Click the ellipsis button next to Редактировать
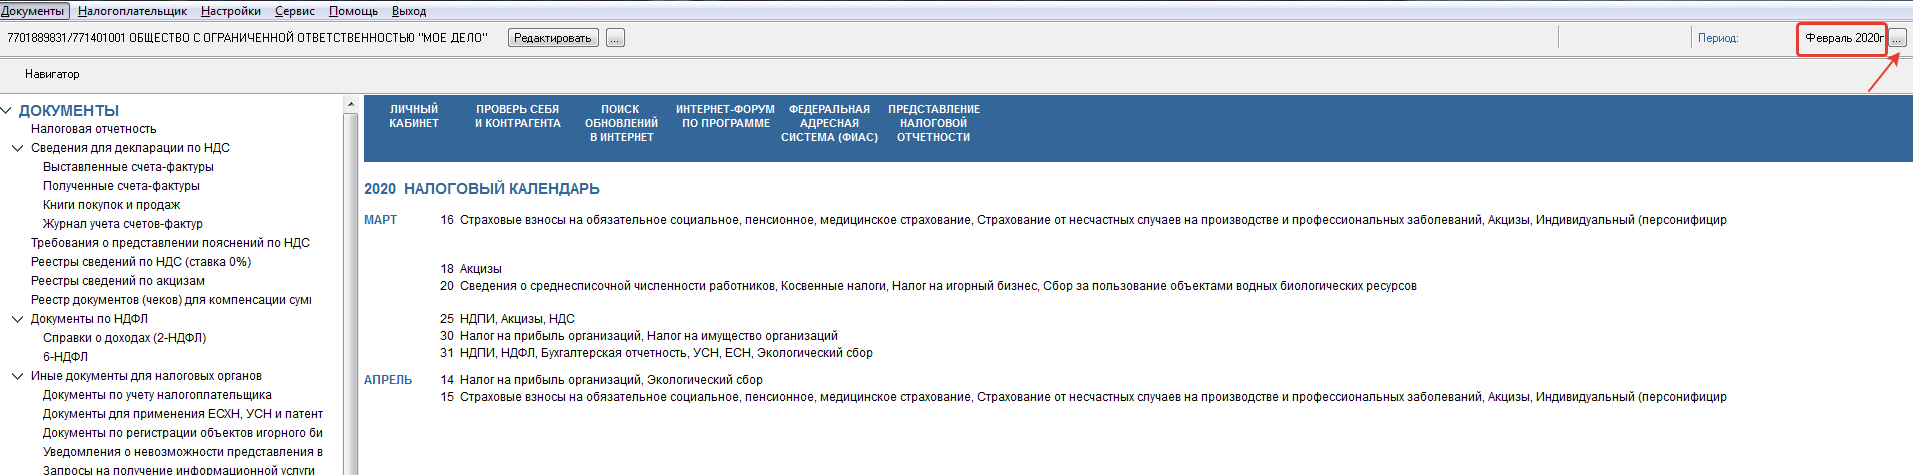 pos(615,38)
